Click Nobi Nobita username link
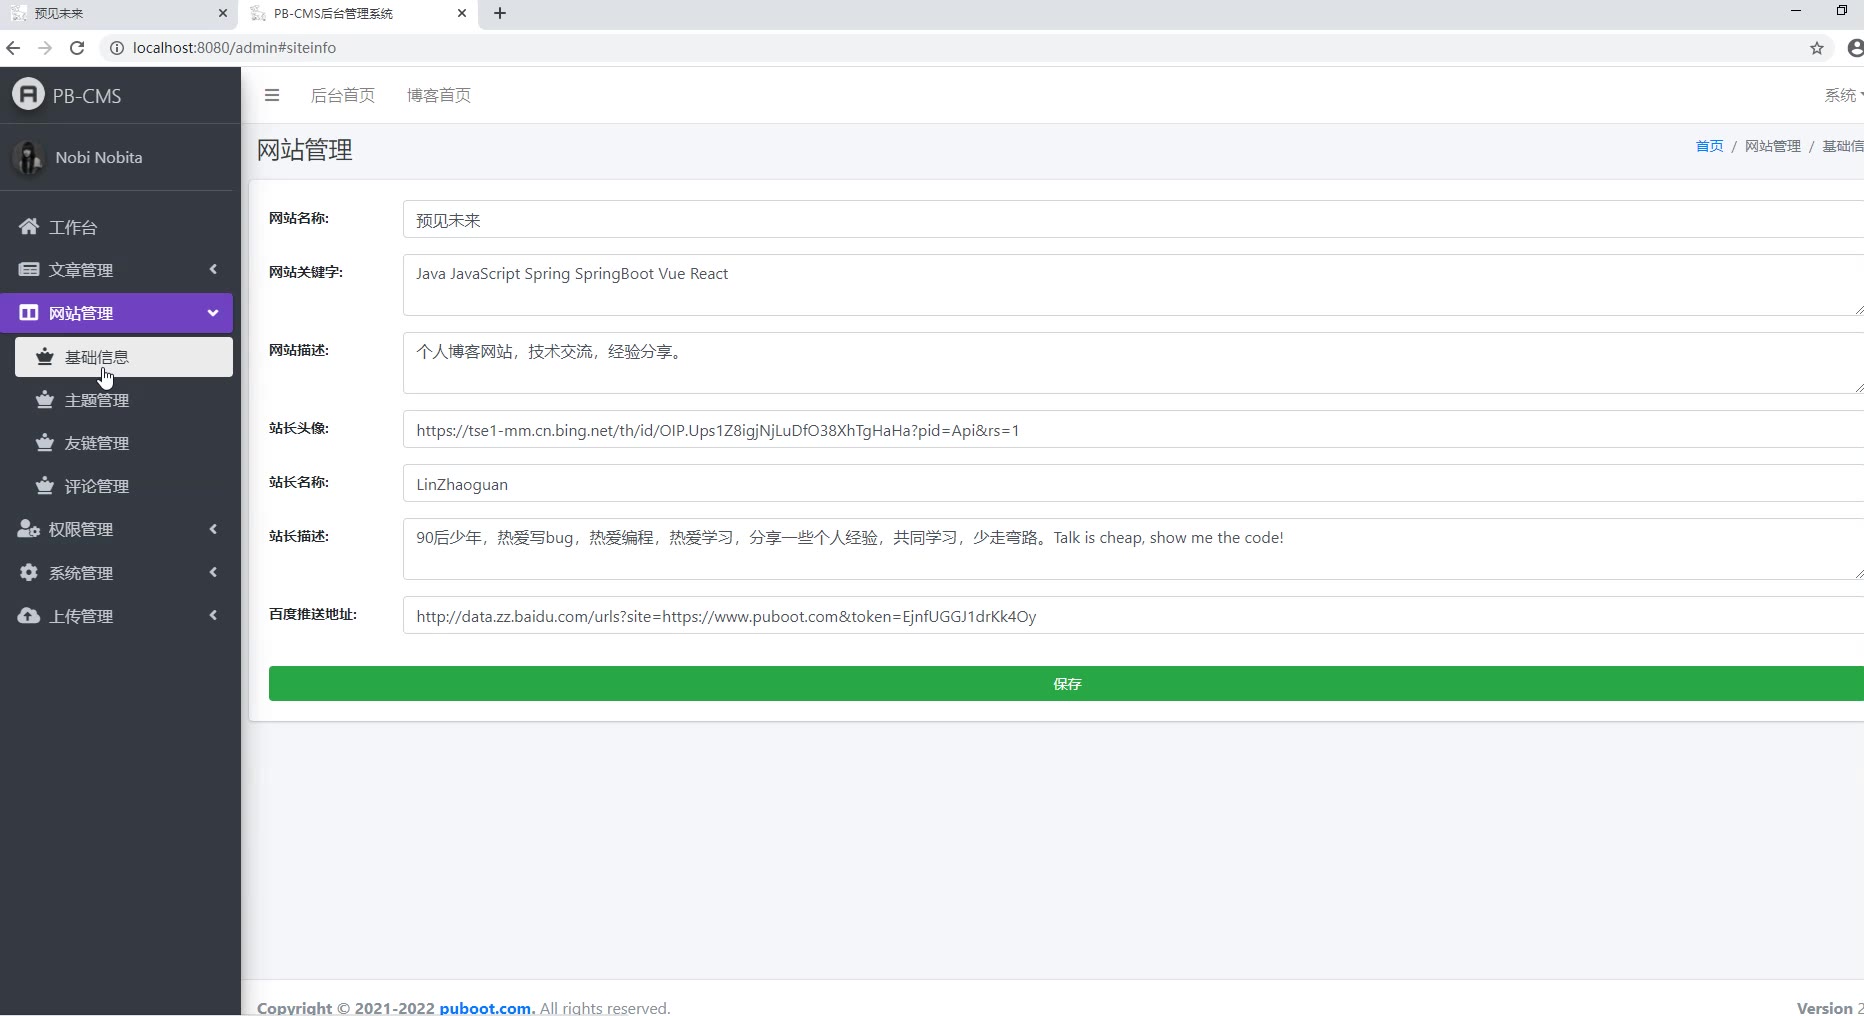 point(99,157)
